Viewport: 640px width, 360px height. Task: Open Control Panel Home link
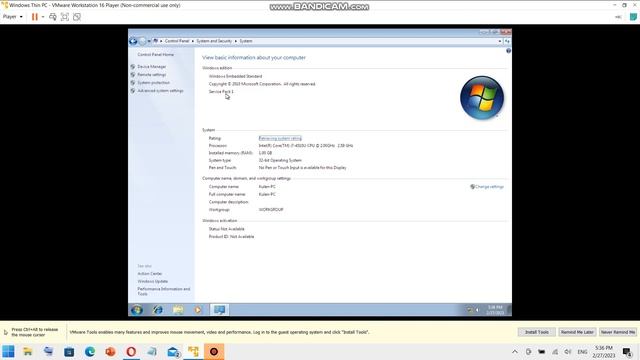click(x=156, y=55)
